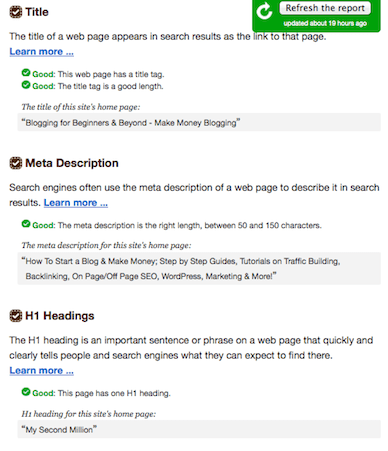Click green check for 'has a title tag'
This screenshot has width=388, height=451.
(26, 73)
